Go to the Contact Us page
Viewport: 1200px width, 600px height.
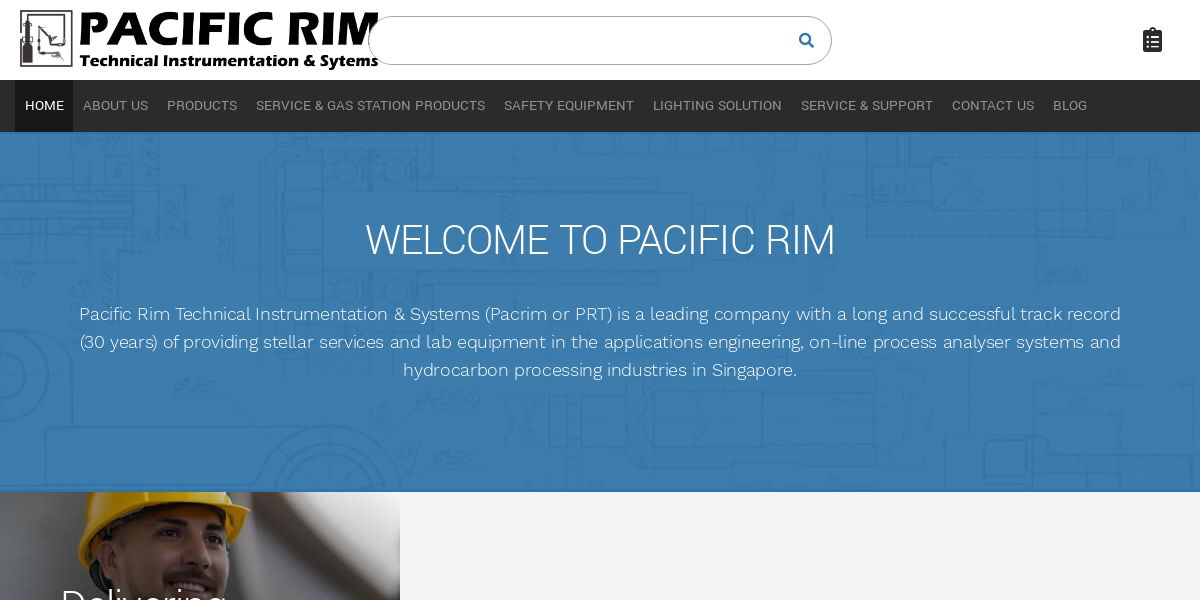pos(993,106)
